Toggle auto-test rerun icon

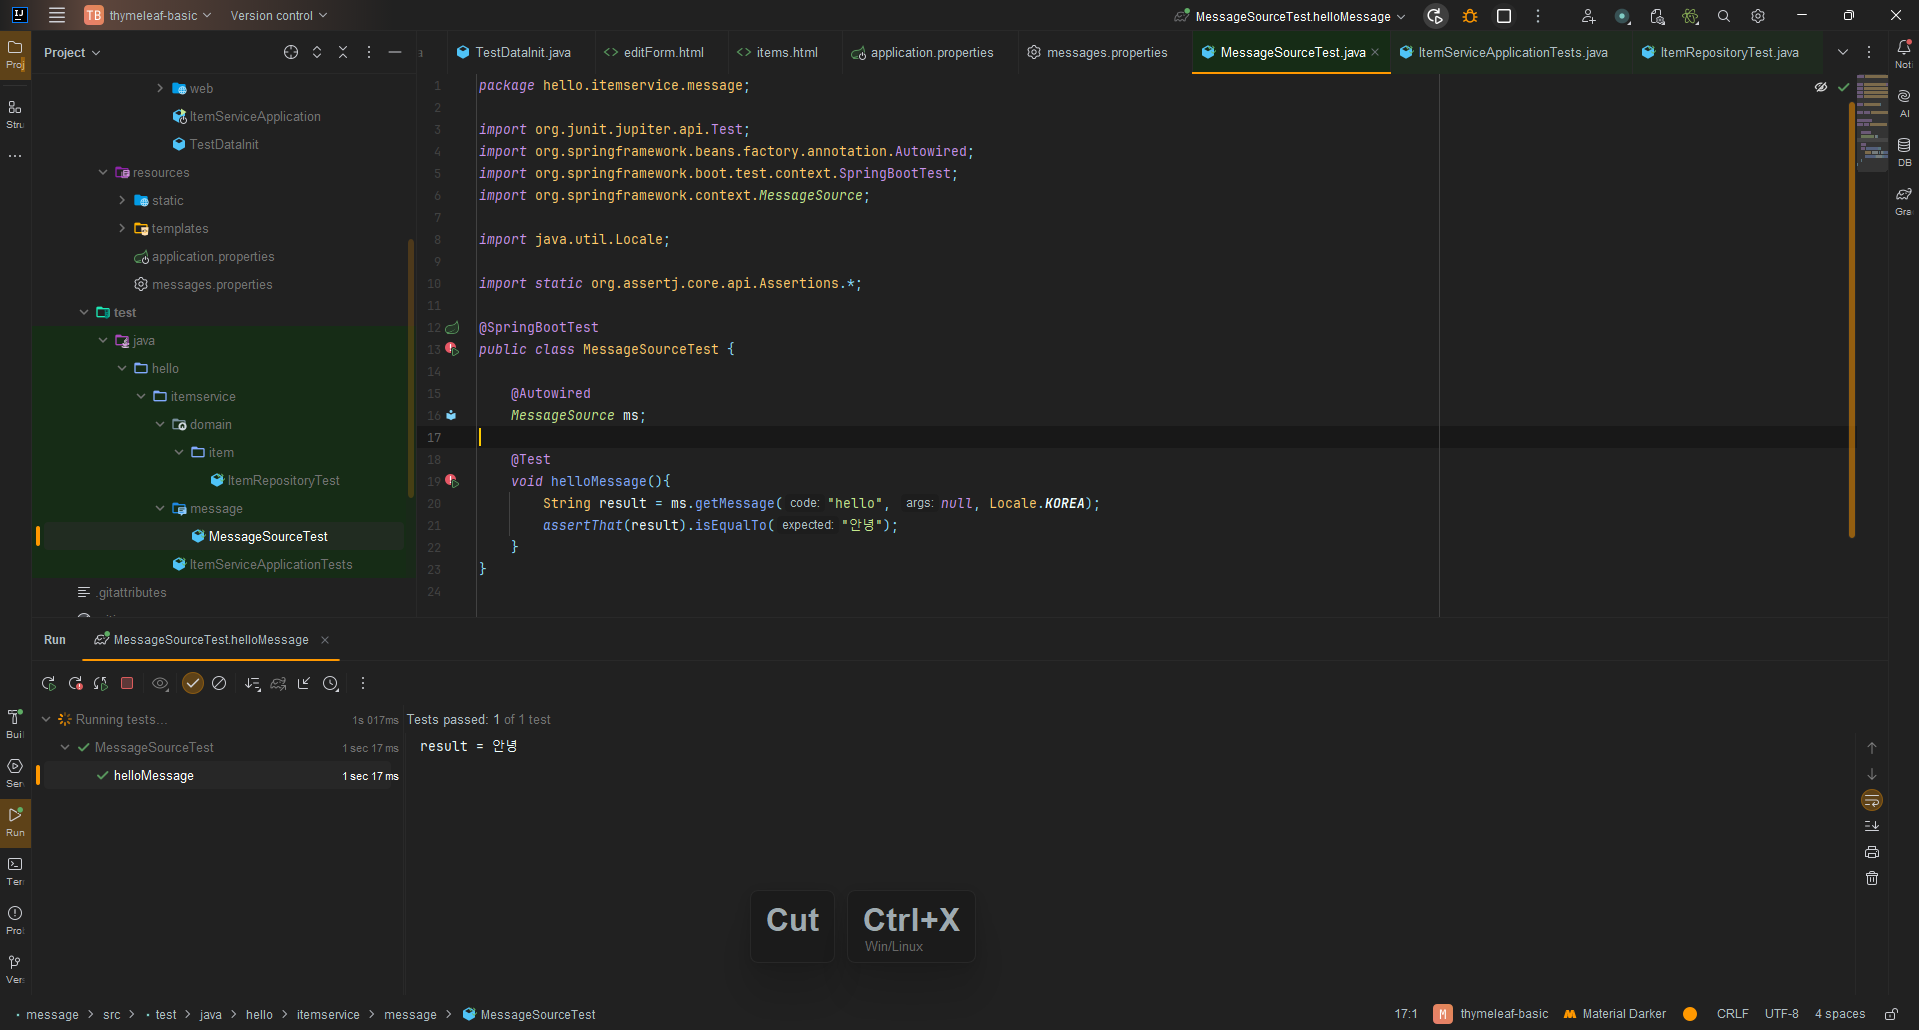[x=101, y=684]
